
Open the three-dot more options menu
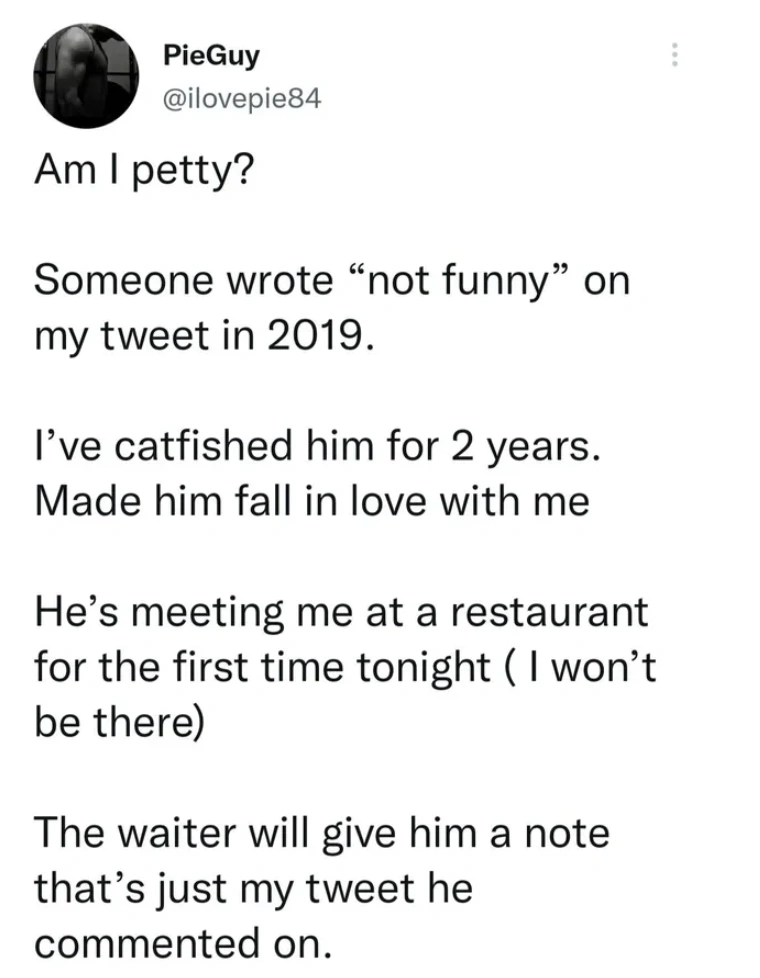click(x=676, y=55)
